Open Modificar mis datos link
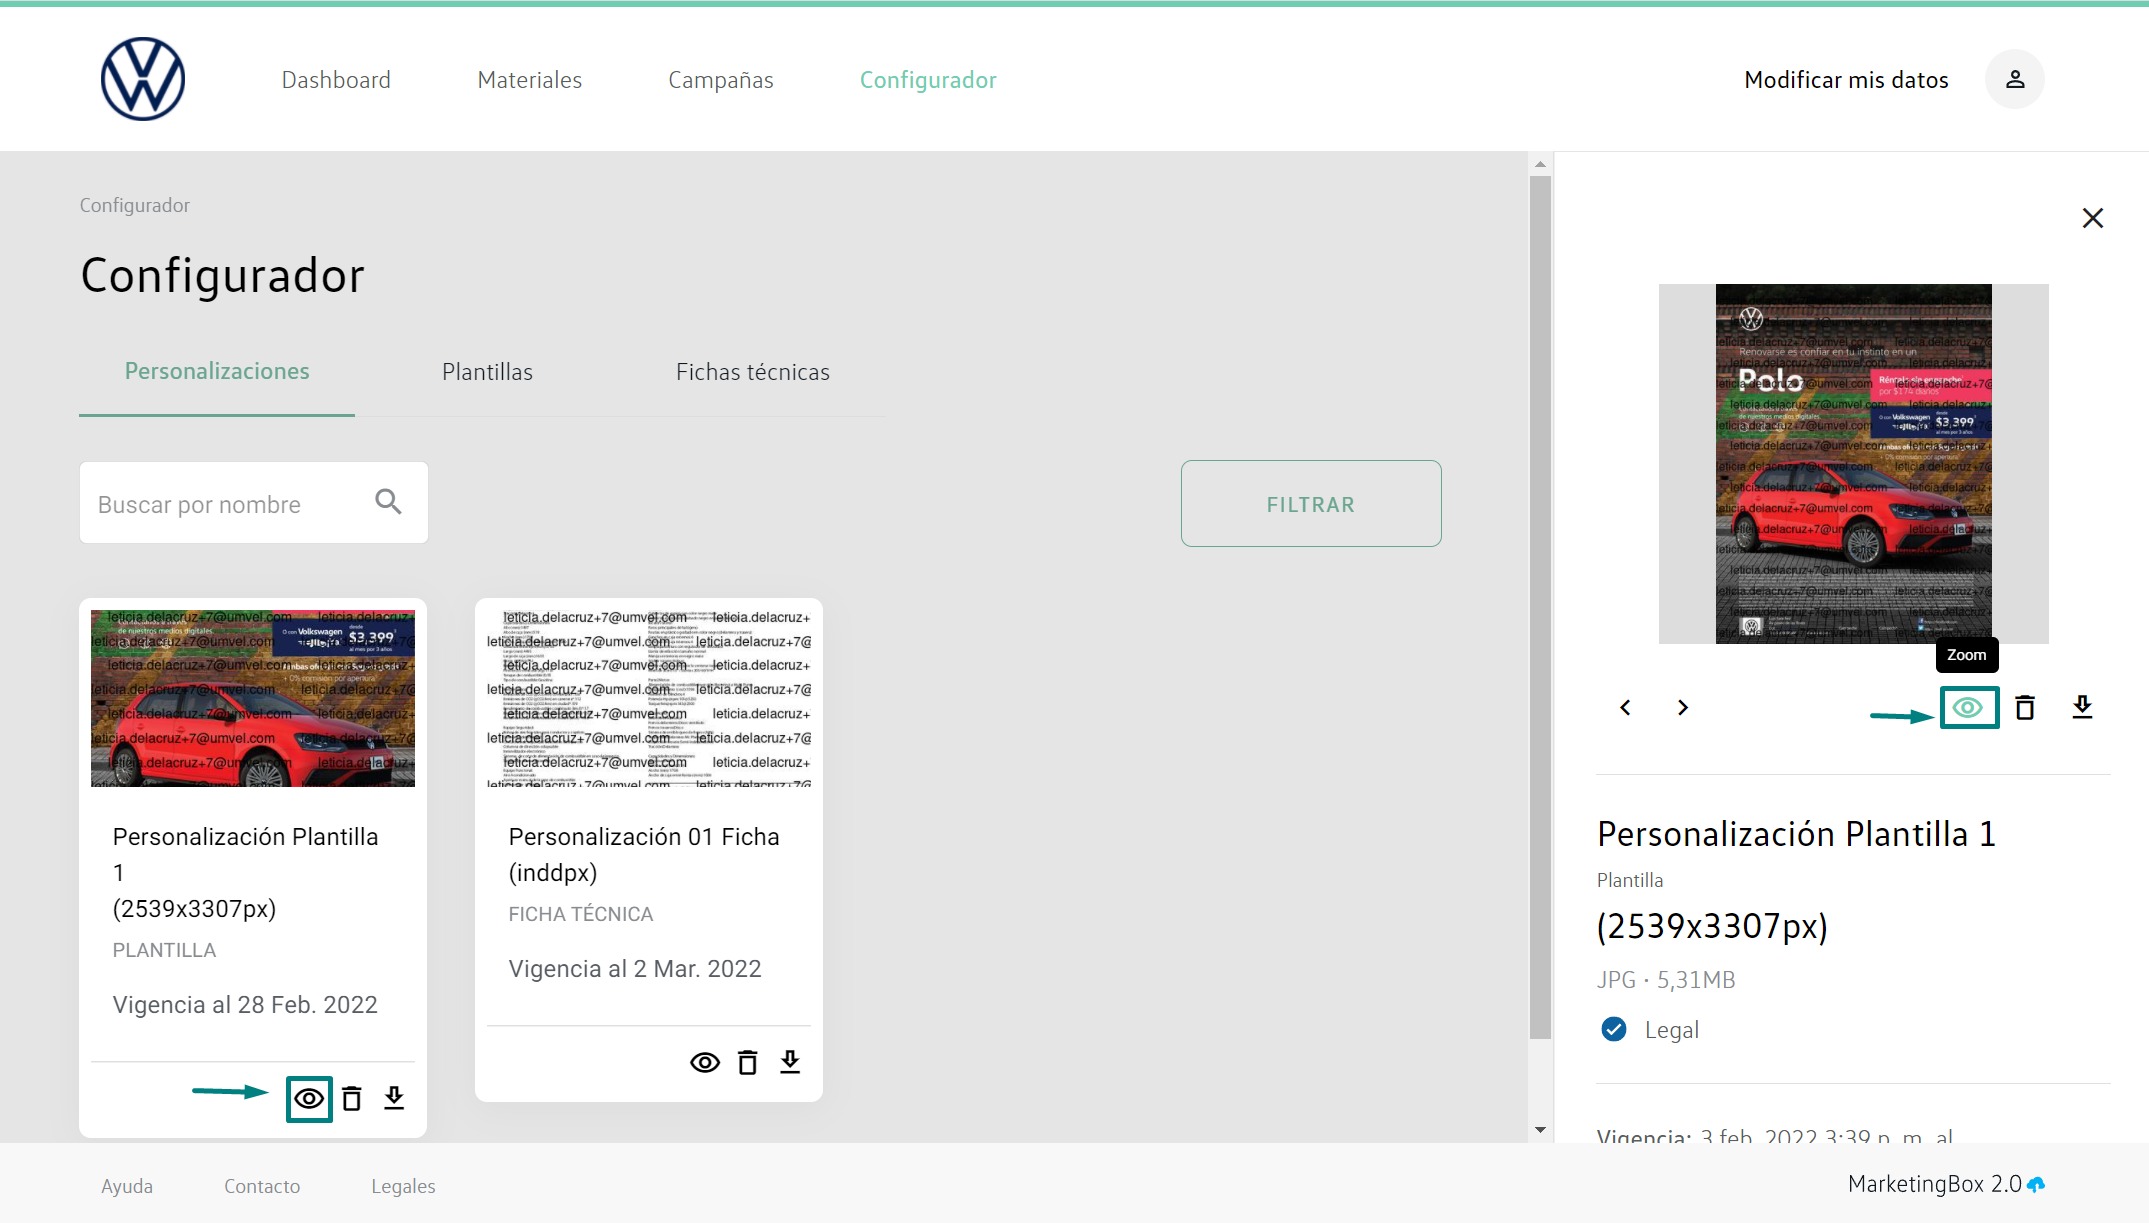Viewport: 2149px width, 1223px height. (1846, 80)
